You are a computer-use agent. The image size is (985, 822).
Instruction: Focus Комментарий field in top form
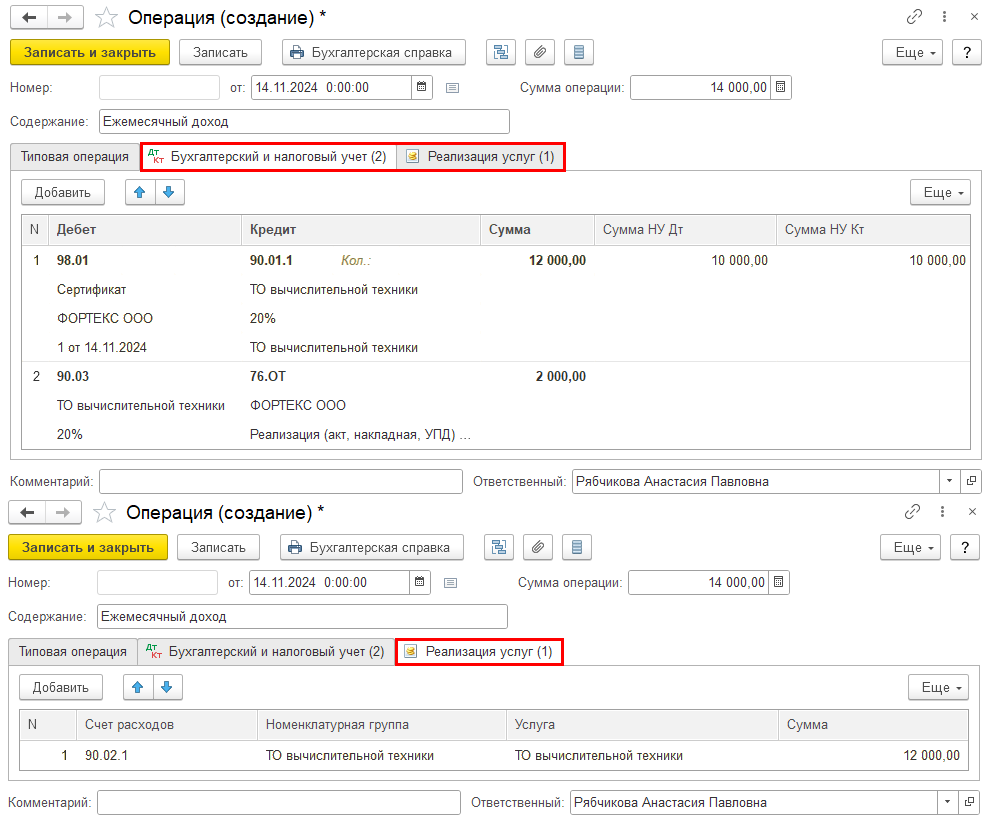tap(281, 482)
